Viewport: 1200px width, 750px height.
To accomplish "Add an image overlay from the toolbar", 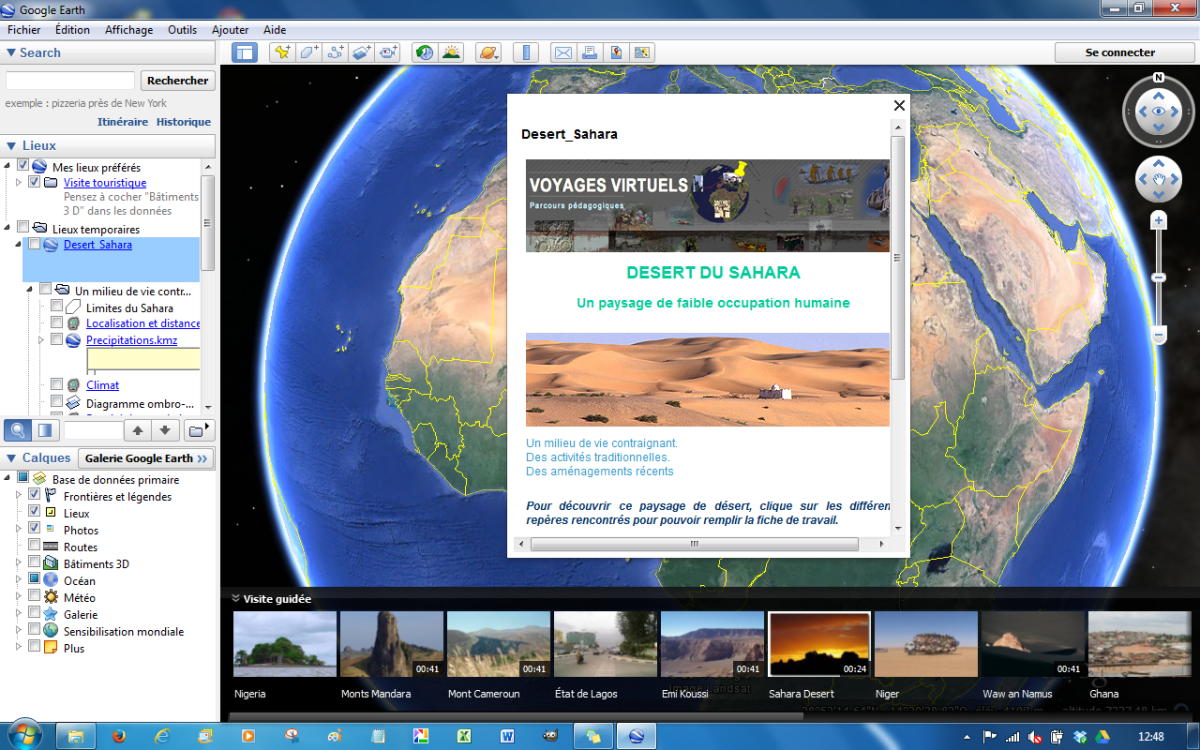I will (362, 53).
